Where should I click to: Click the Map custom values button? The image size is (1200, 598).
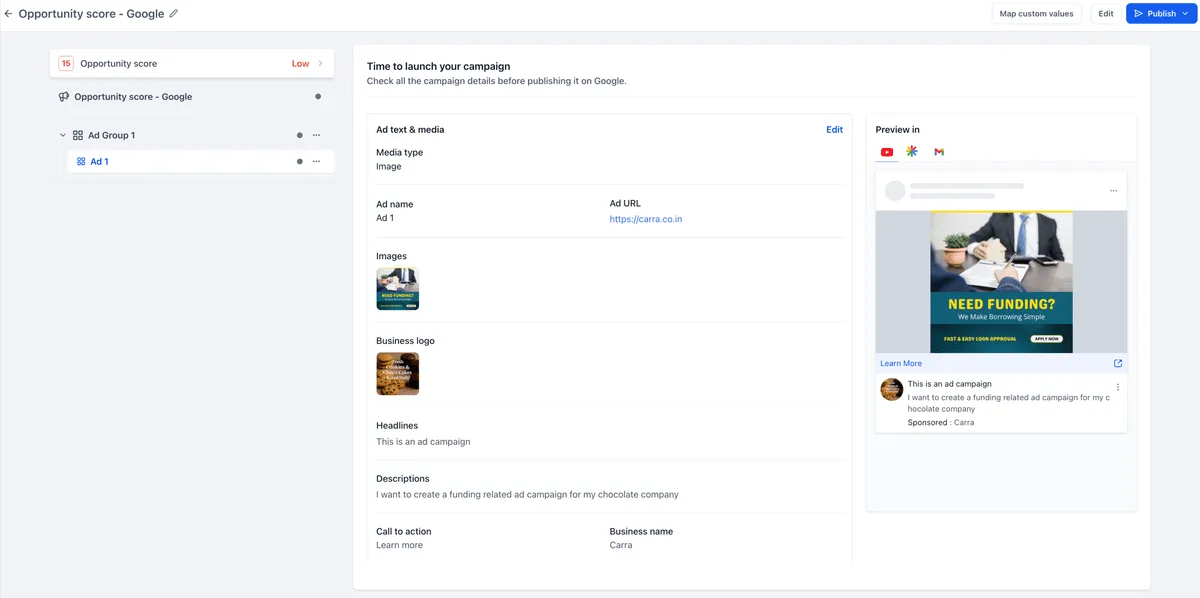[x=1037, y=14]
